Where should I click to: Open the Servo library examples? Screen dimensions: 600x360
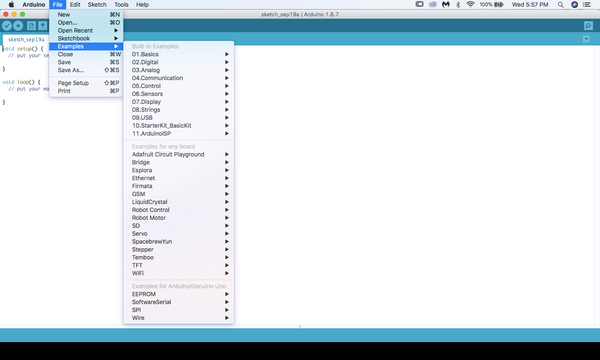click(179, 234)
